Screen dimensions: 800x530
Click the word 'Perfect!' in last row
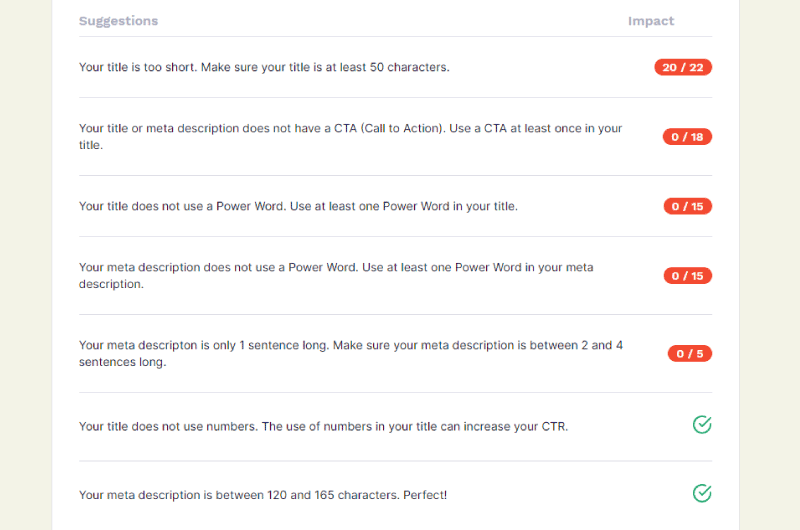(425, 495)
